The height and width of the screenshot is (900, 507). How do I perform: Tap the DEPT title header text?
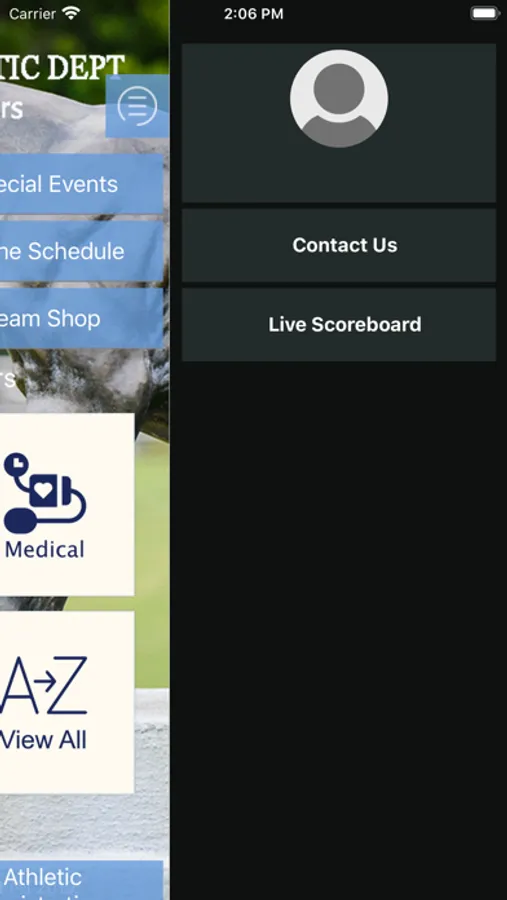click(x=85, y=68)
